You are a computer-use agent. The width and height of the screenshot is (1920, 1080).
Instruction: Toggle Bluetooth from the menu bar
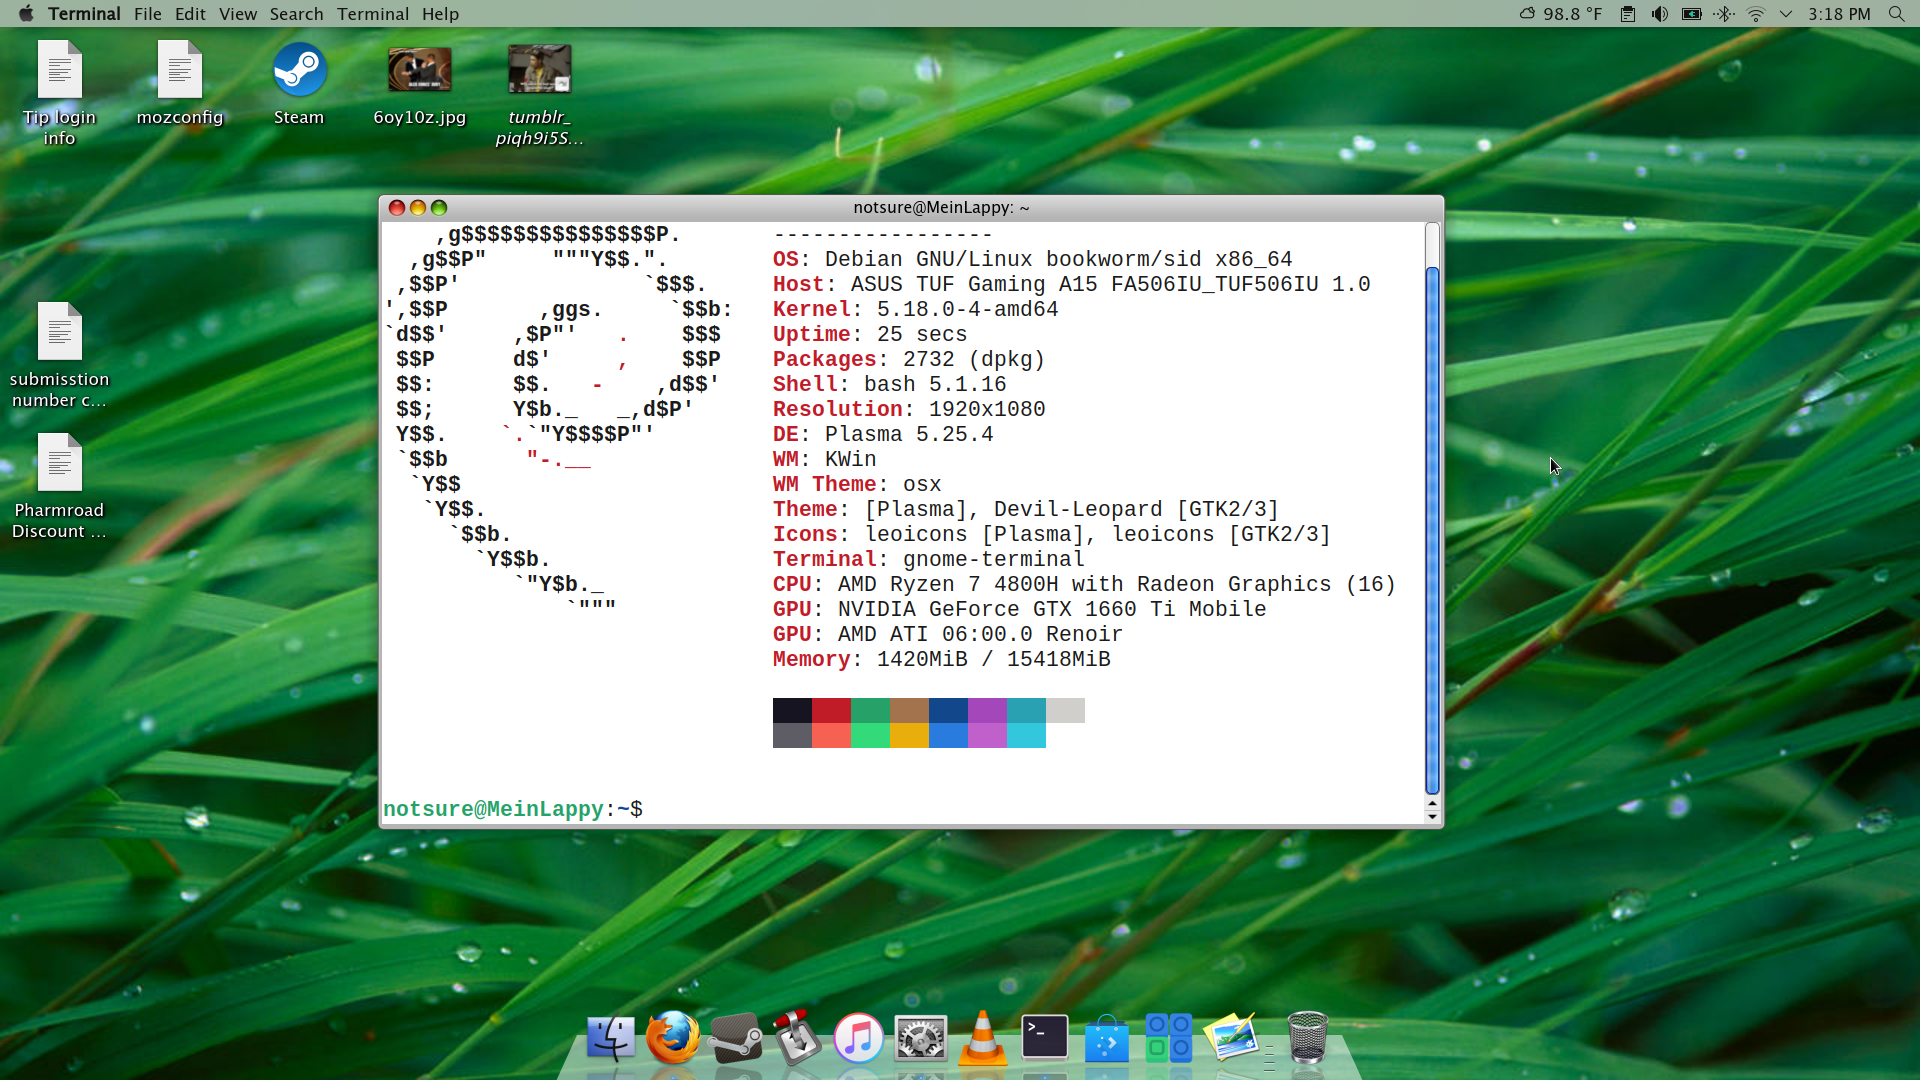coord(1725,14)
